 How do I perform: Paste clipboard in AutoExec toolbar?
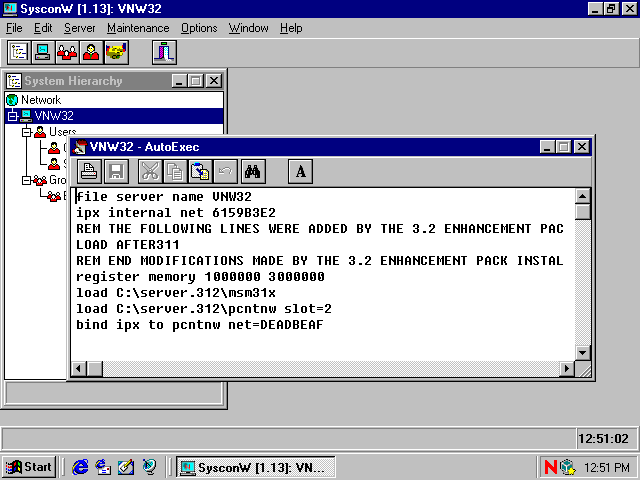pyautogui.click(x=200, y=171)
